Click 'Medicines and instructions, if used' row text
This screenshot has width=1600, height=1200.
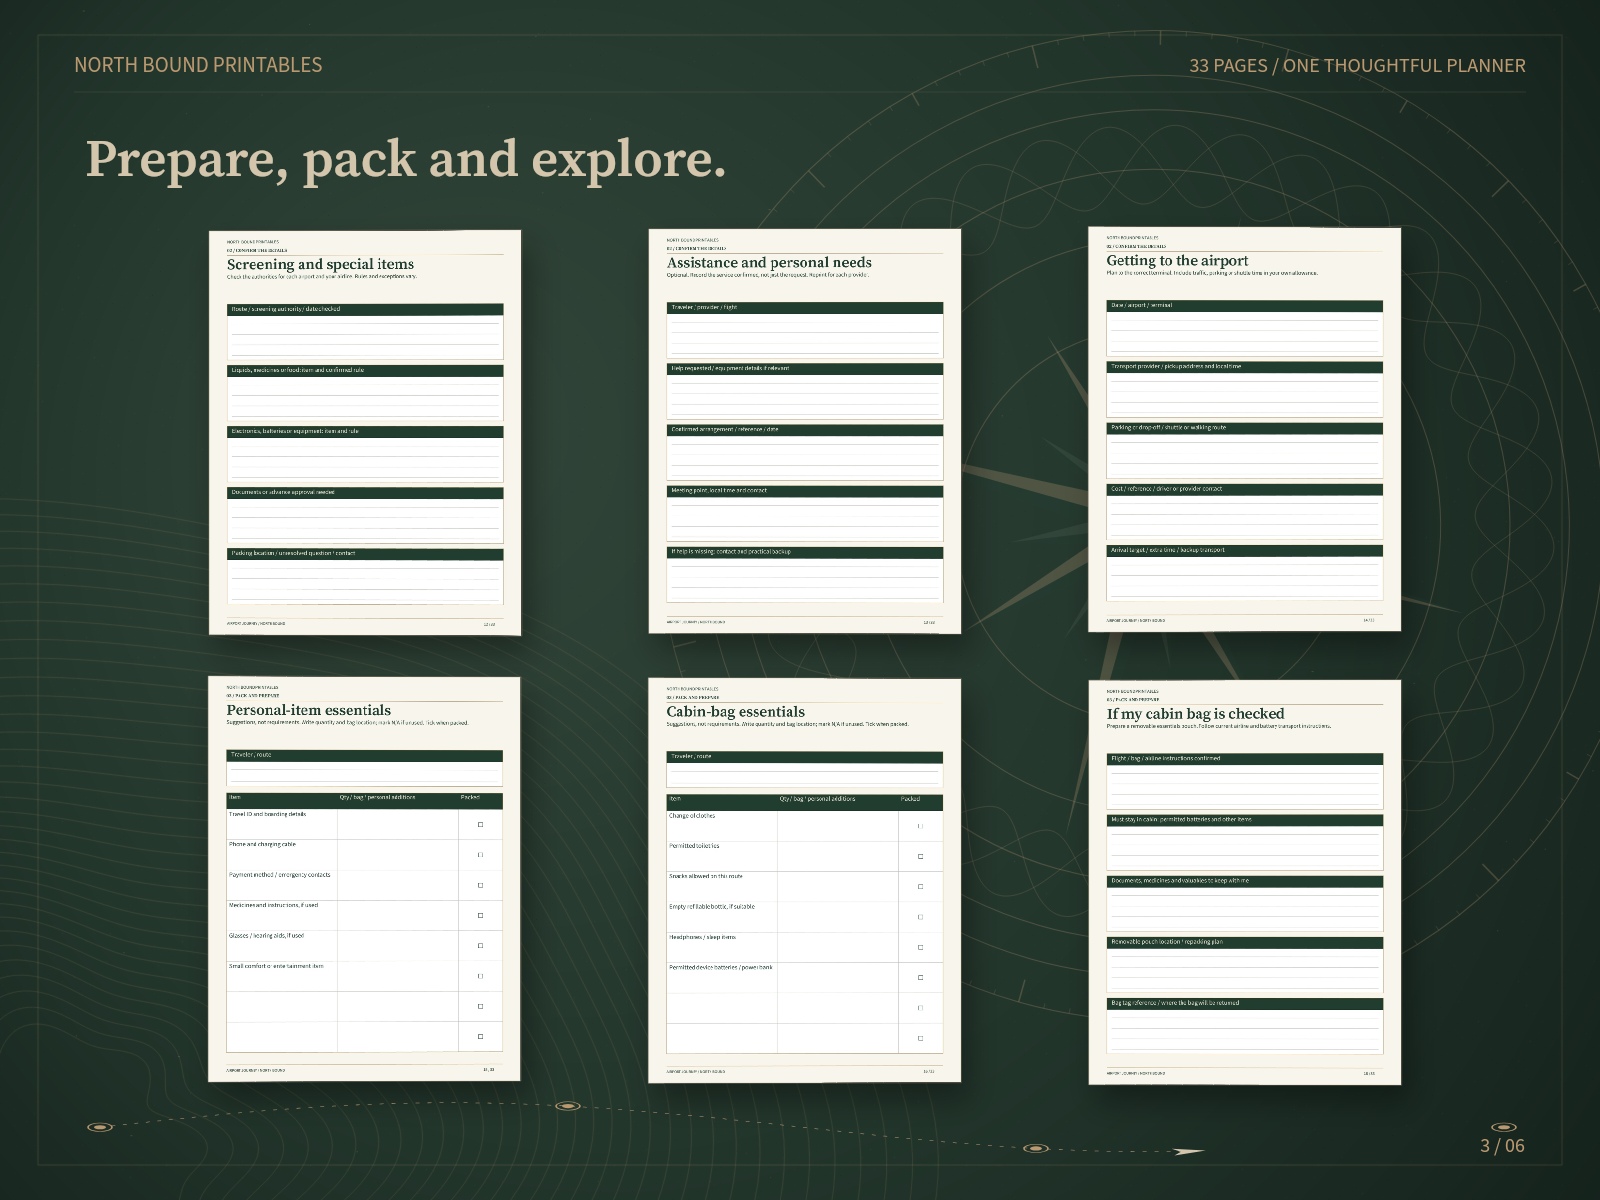click(273, 905)
